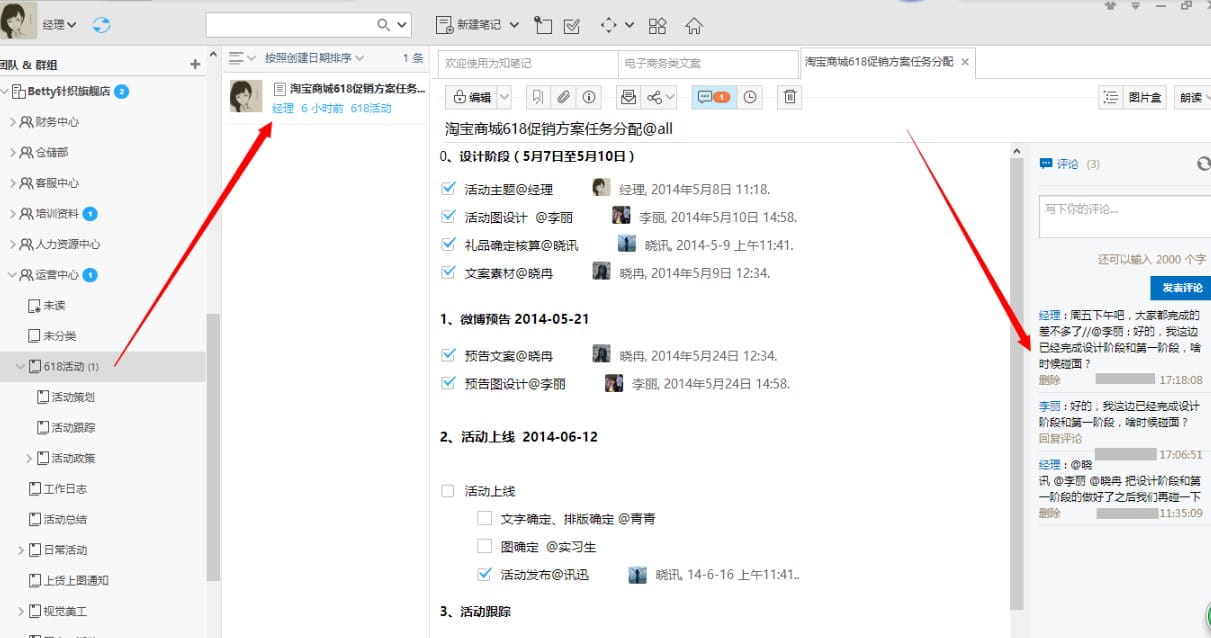Click the task list checkbox icon in top toolbar
This screenshot has width=1211, height=638.
click(572, 25)
